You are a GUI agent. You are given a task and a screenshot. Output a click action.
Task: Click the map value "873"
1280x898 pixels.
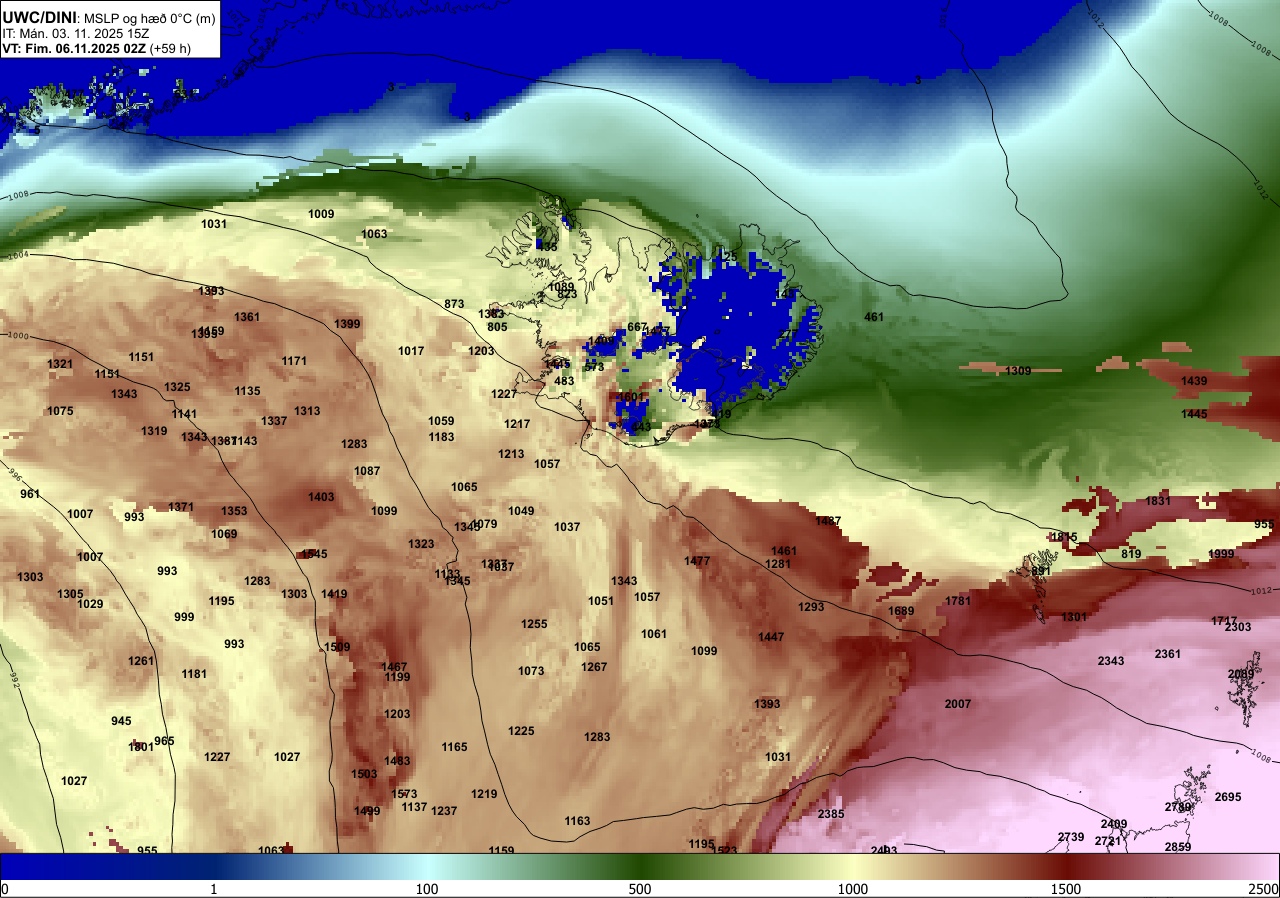point(454,304)
